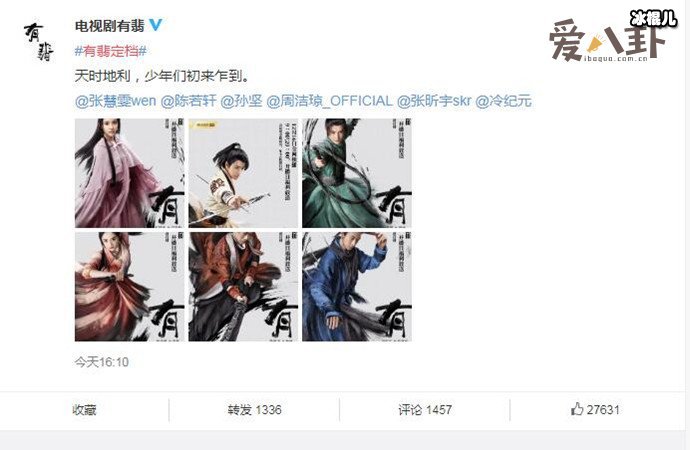Open the account name 电视剧有翡
Image resolution: width=690 pixels, height=450 pixels.
tap(110, 26)
